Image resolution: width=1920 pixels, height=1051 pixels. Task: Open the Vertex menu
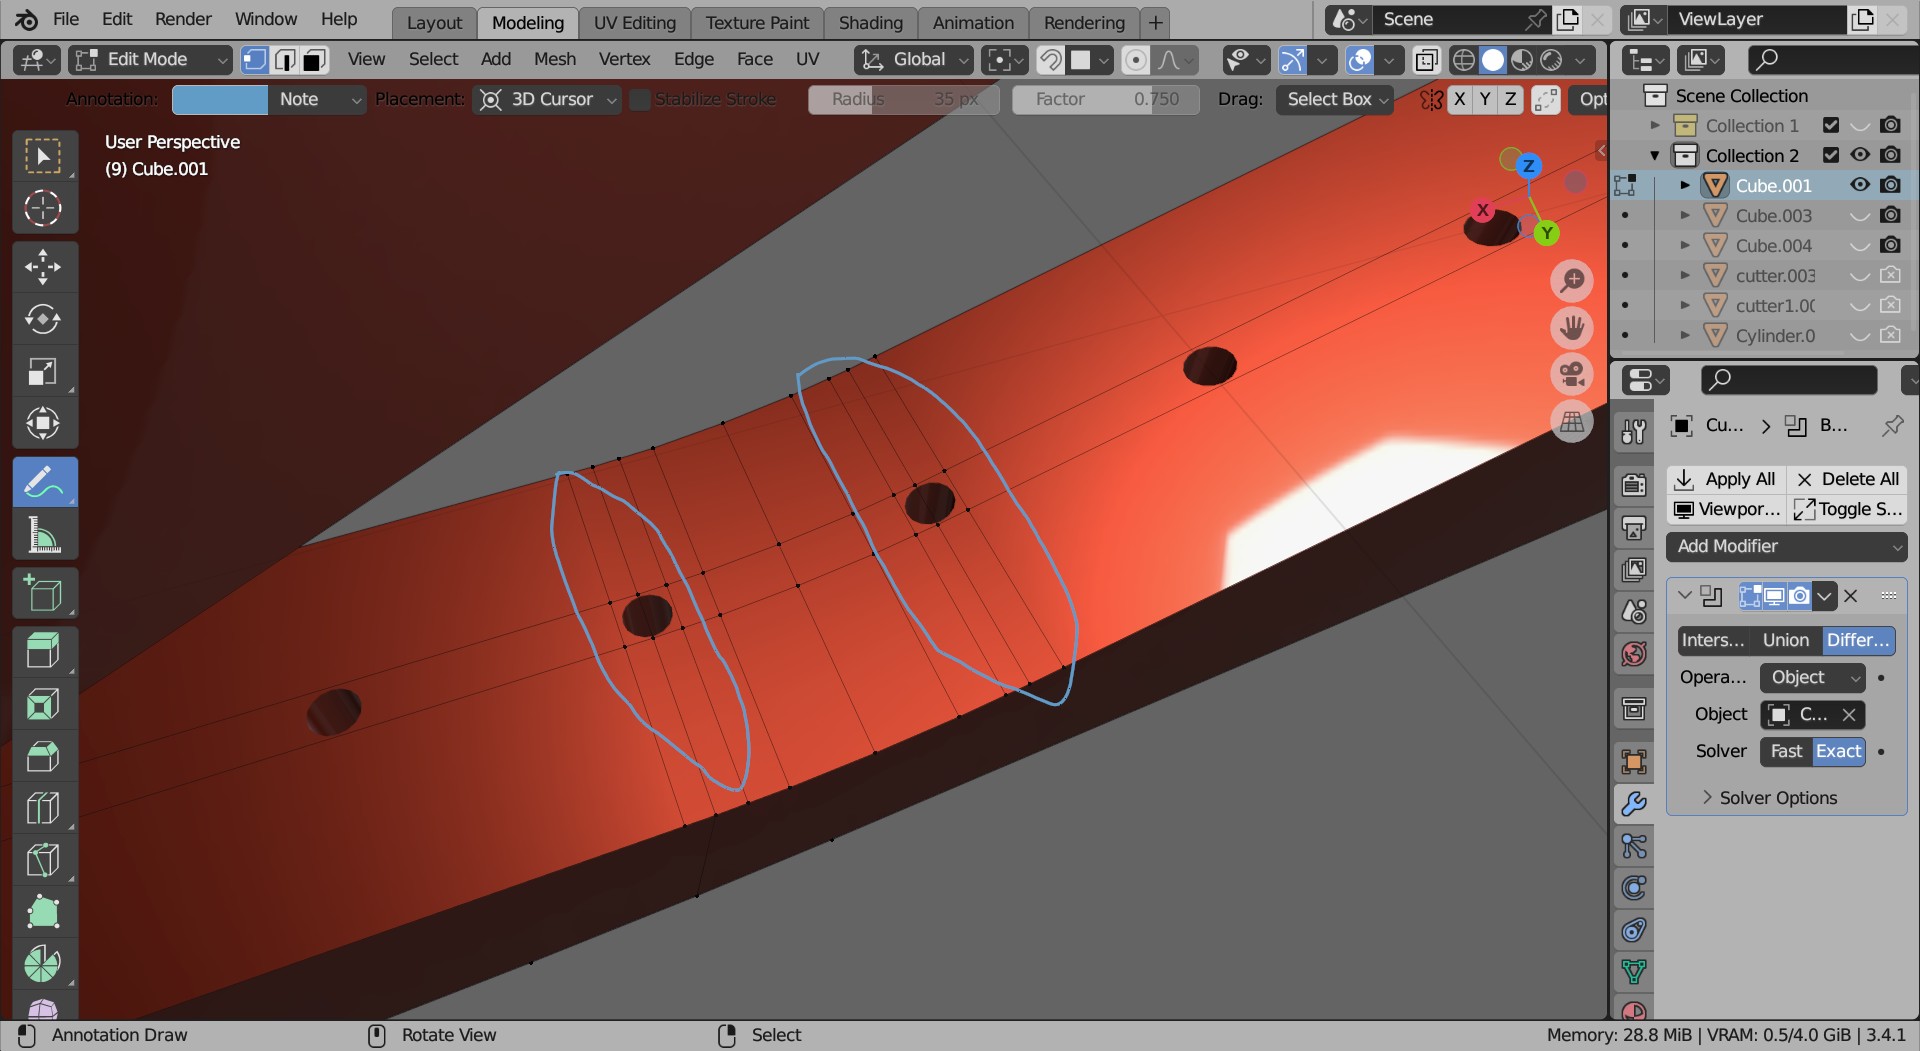(625, 59)
